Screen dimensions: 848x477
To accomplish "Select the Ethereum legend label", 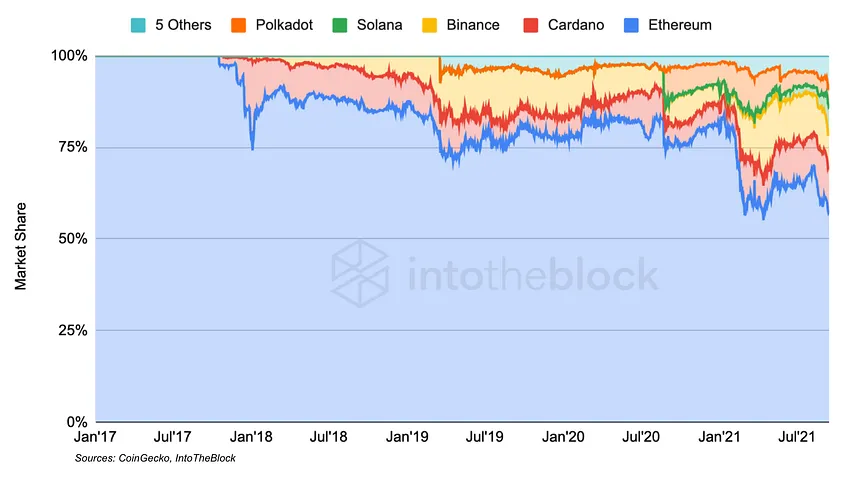I will 680,25.
